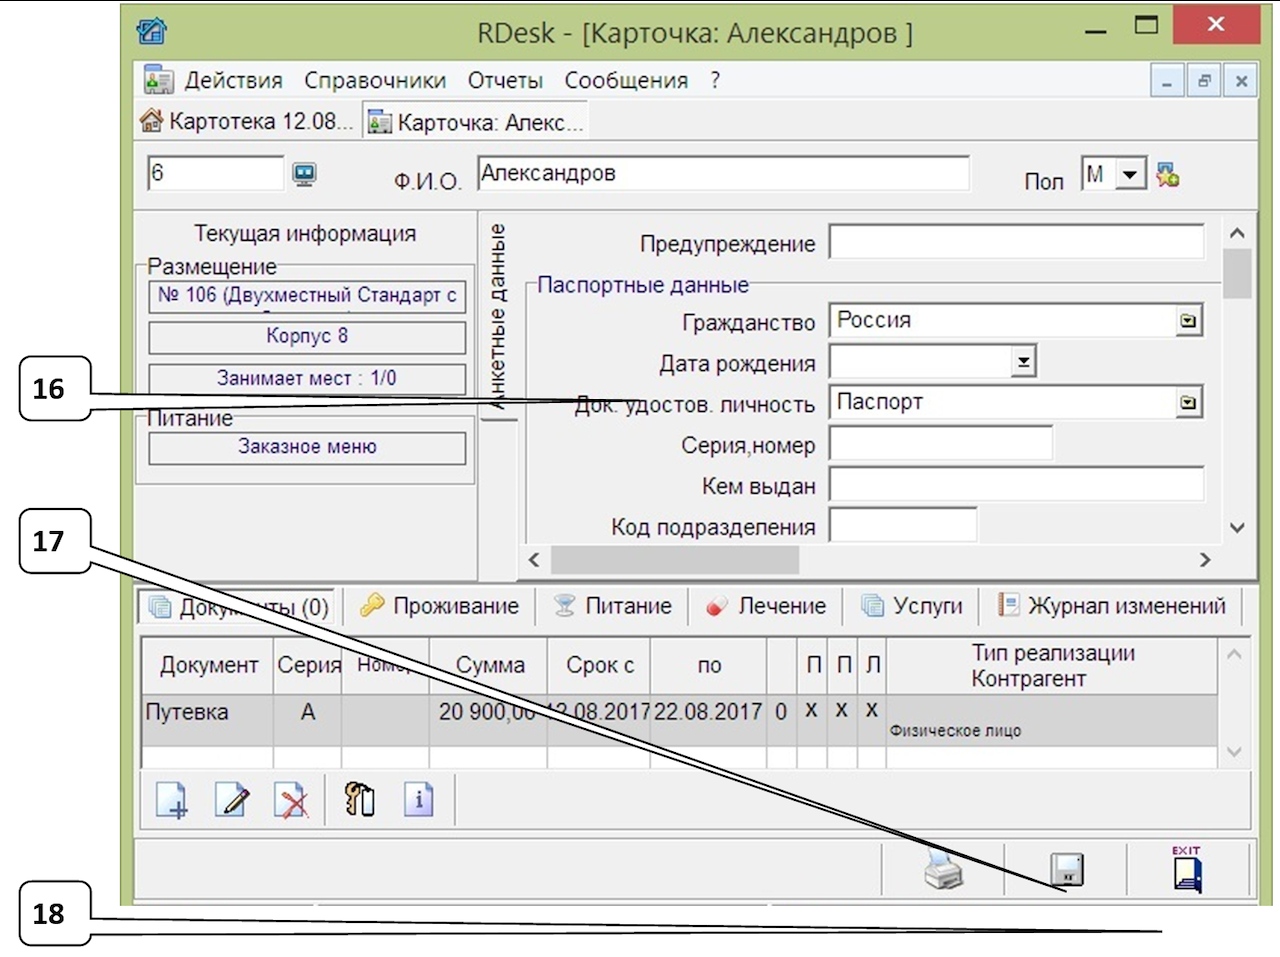Open the edit document pencil icon

(x=231, y=798)
